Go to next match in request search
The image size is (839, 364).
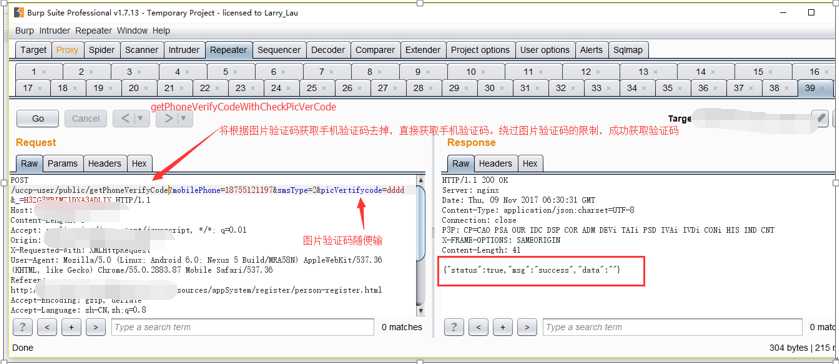tap(95, 327)
